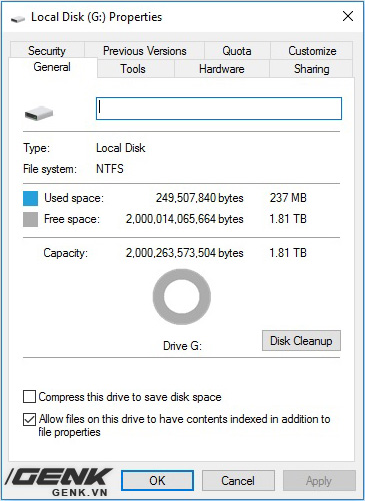Click the drive label text field

(219, 108)
